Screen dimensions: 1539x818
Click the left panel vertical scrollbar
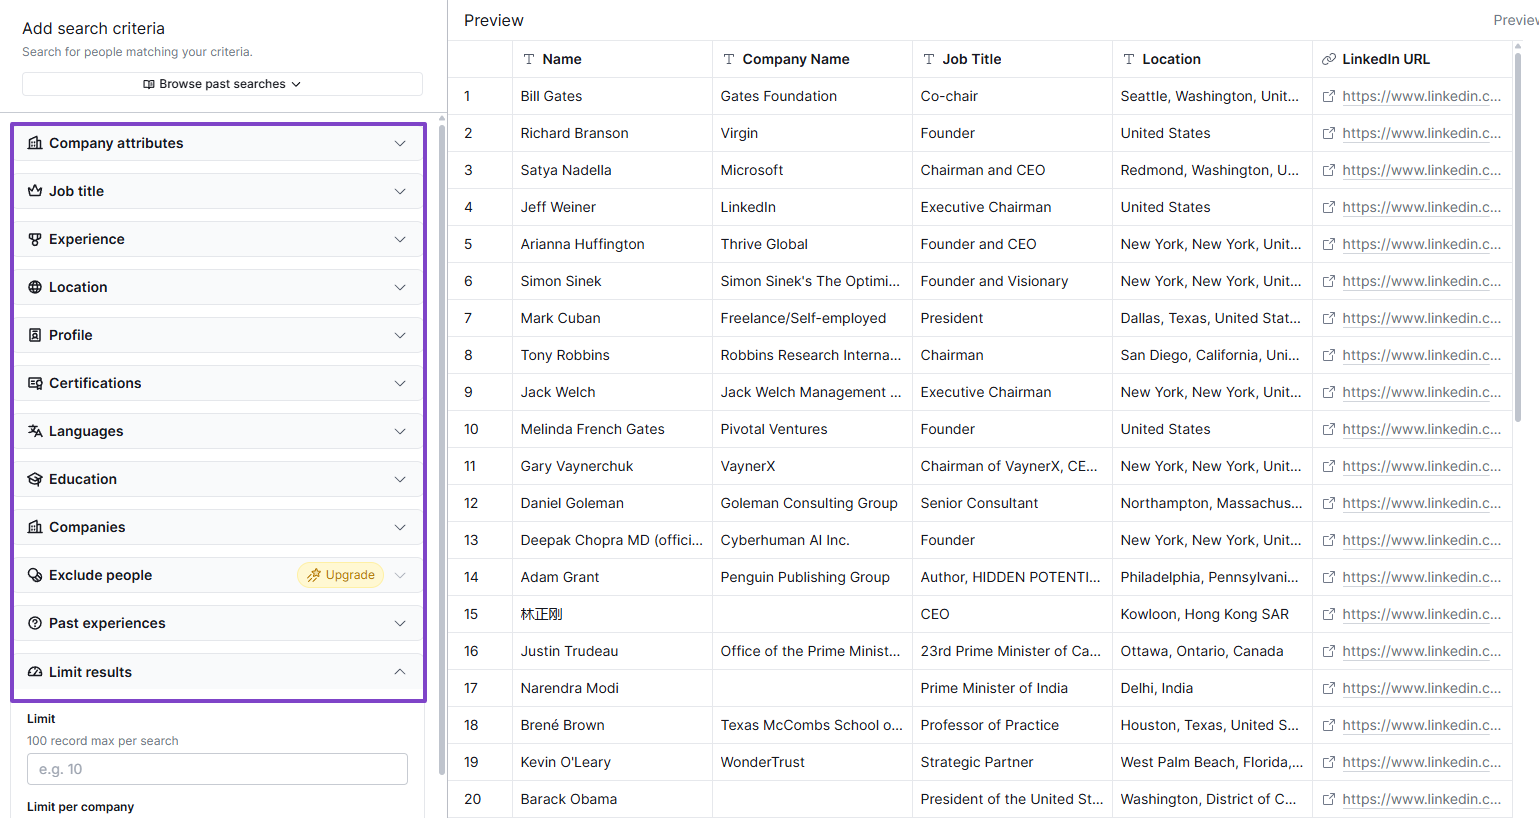click(x=442, y=450)
